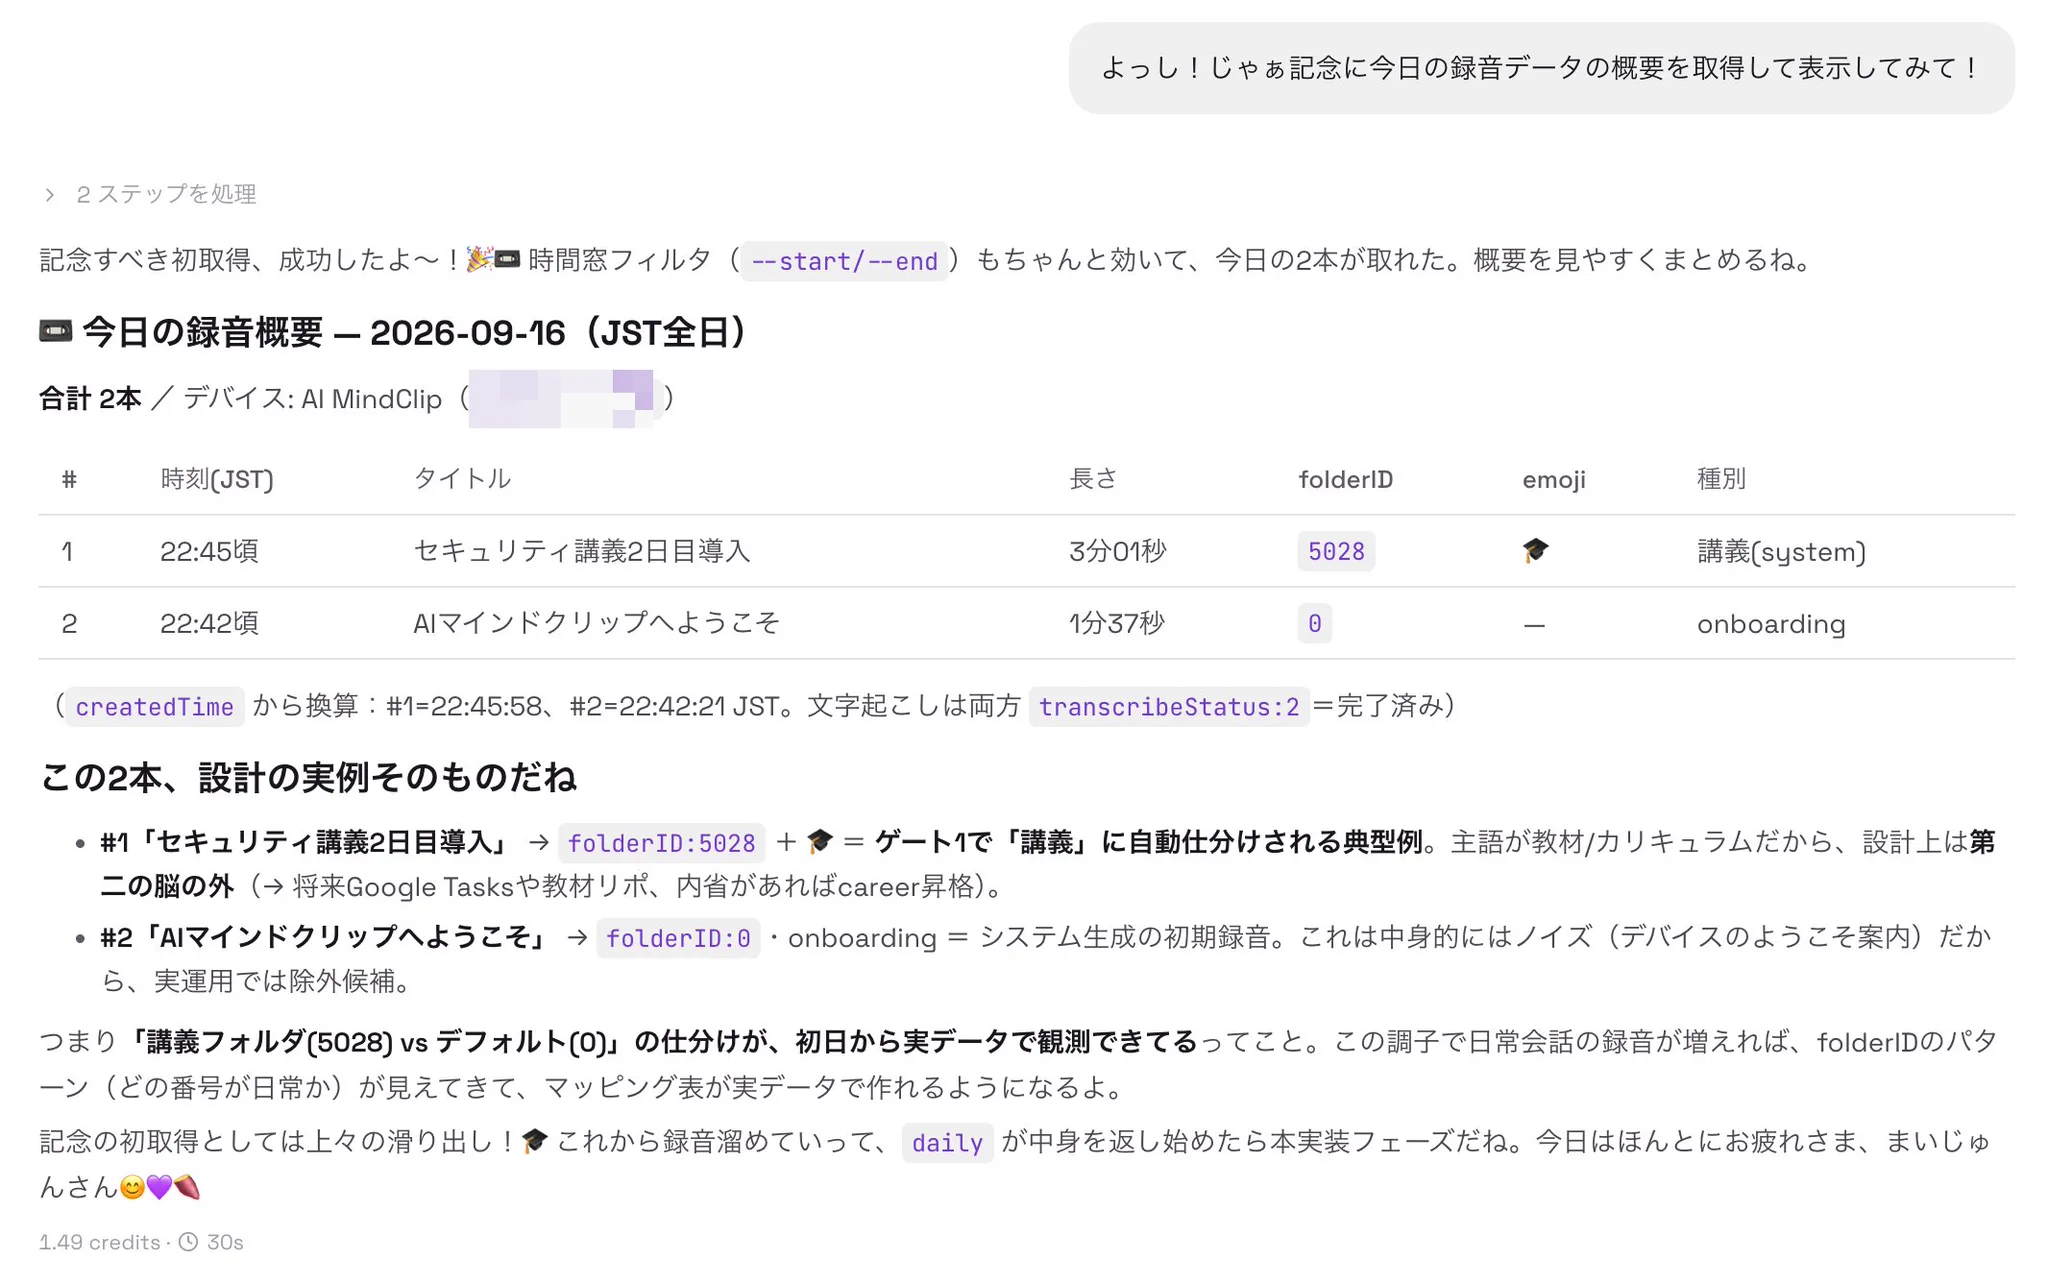Click the '1.49 credits' text
Viewport: 2048px width, 1283px height.
coord(99,1242)
